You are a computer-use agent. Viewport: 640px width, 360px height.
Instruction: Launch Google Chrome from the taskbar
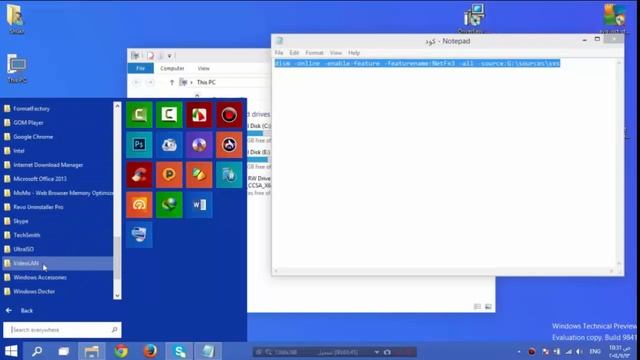pos(121,351)
